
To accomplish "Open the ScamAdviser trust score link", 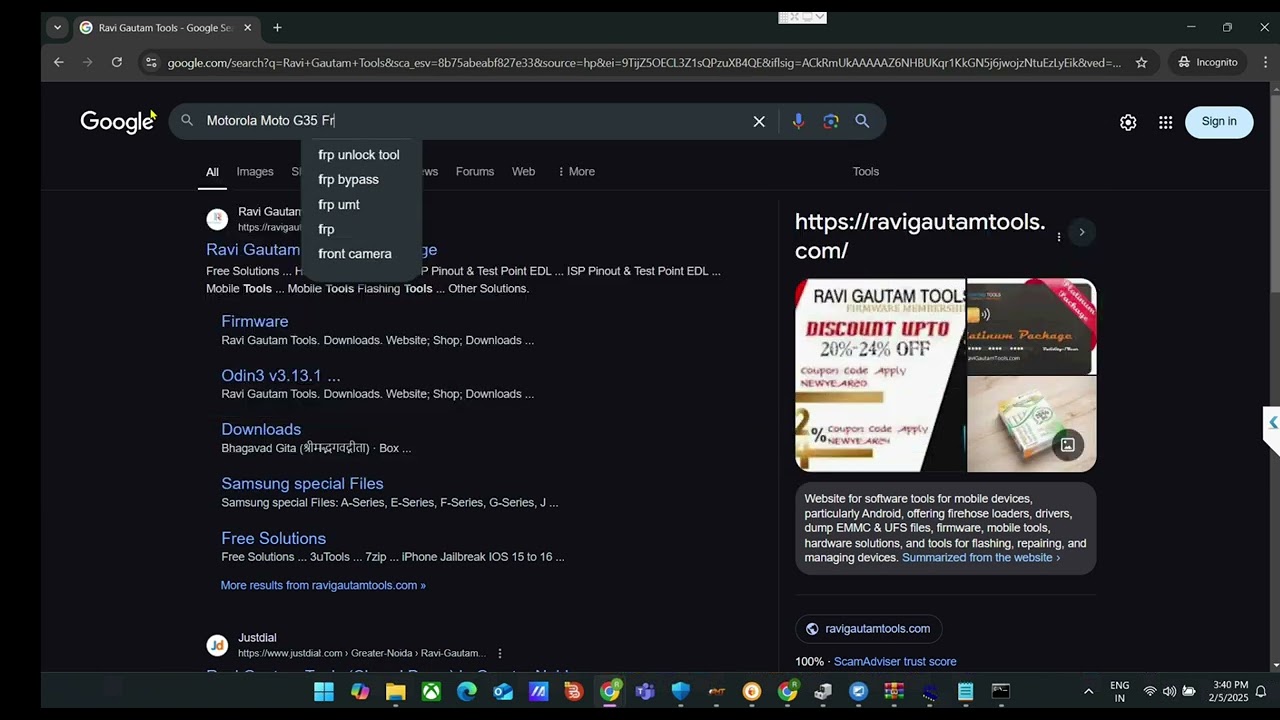I will [895, 662].
